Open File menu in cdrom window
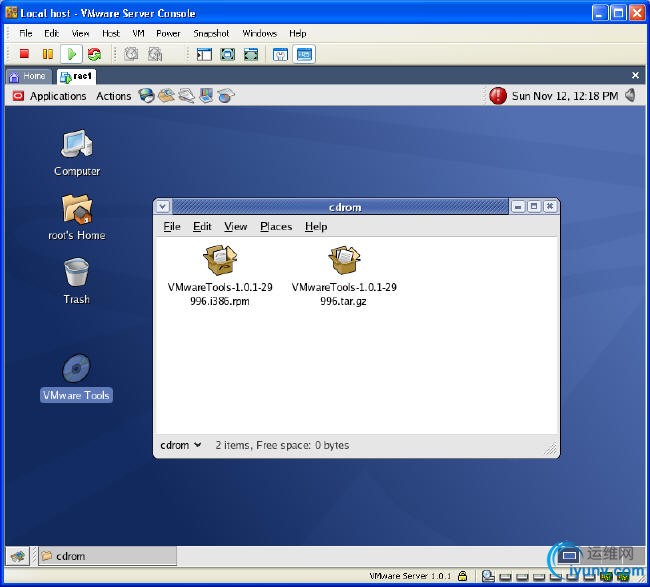Image resolution: width=650 pixels, height=587 pixels. coord(172,226)
